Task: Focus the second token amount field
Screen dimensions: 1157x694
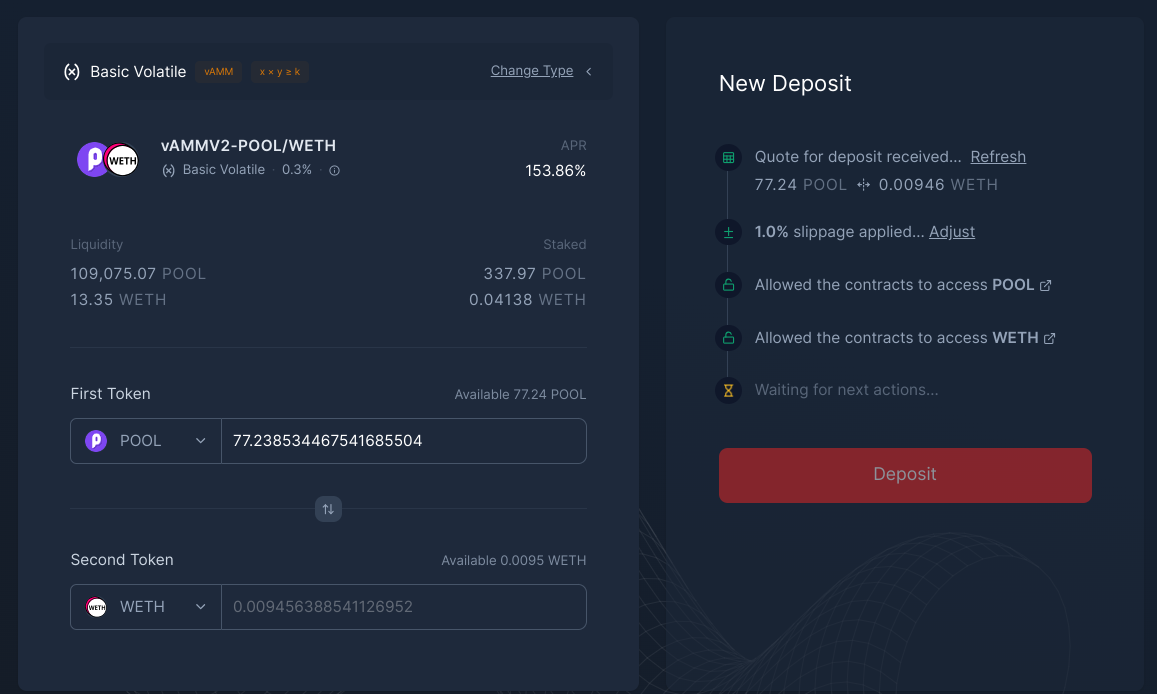Action: pyautogui.click(x=404, y=607)
